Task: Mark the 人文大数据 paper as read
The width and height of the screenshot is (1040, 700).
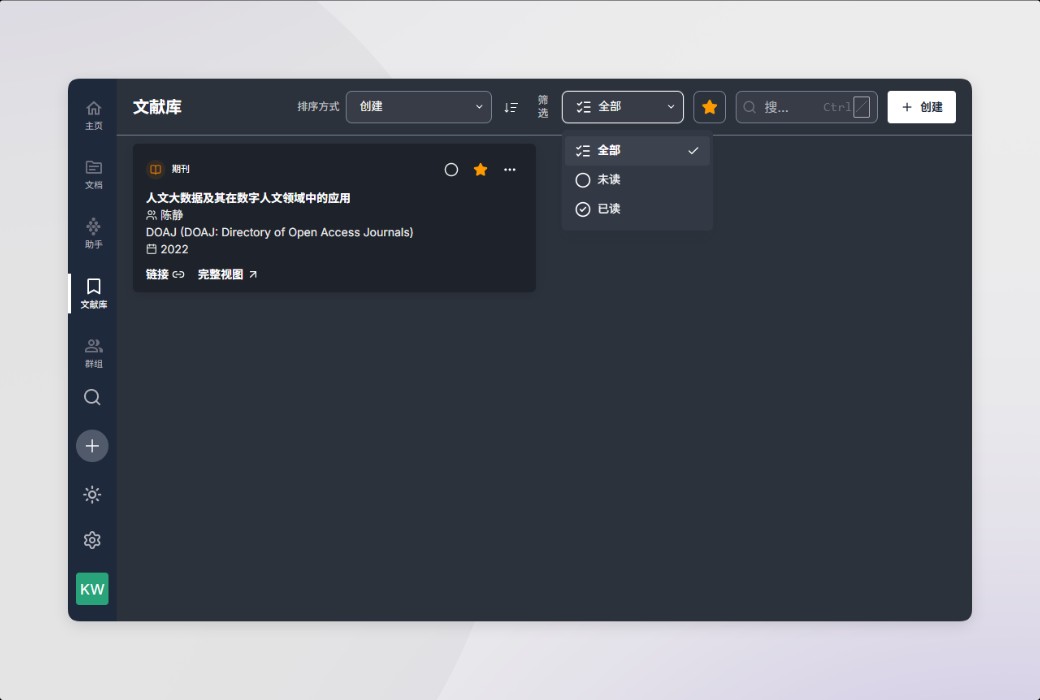Action: 451,170
